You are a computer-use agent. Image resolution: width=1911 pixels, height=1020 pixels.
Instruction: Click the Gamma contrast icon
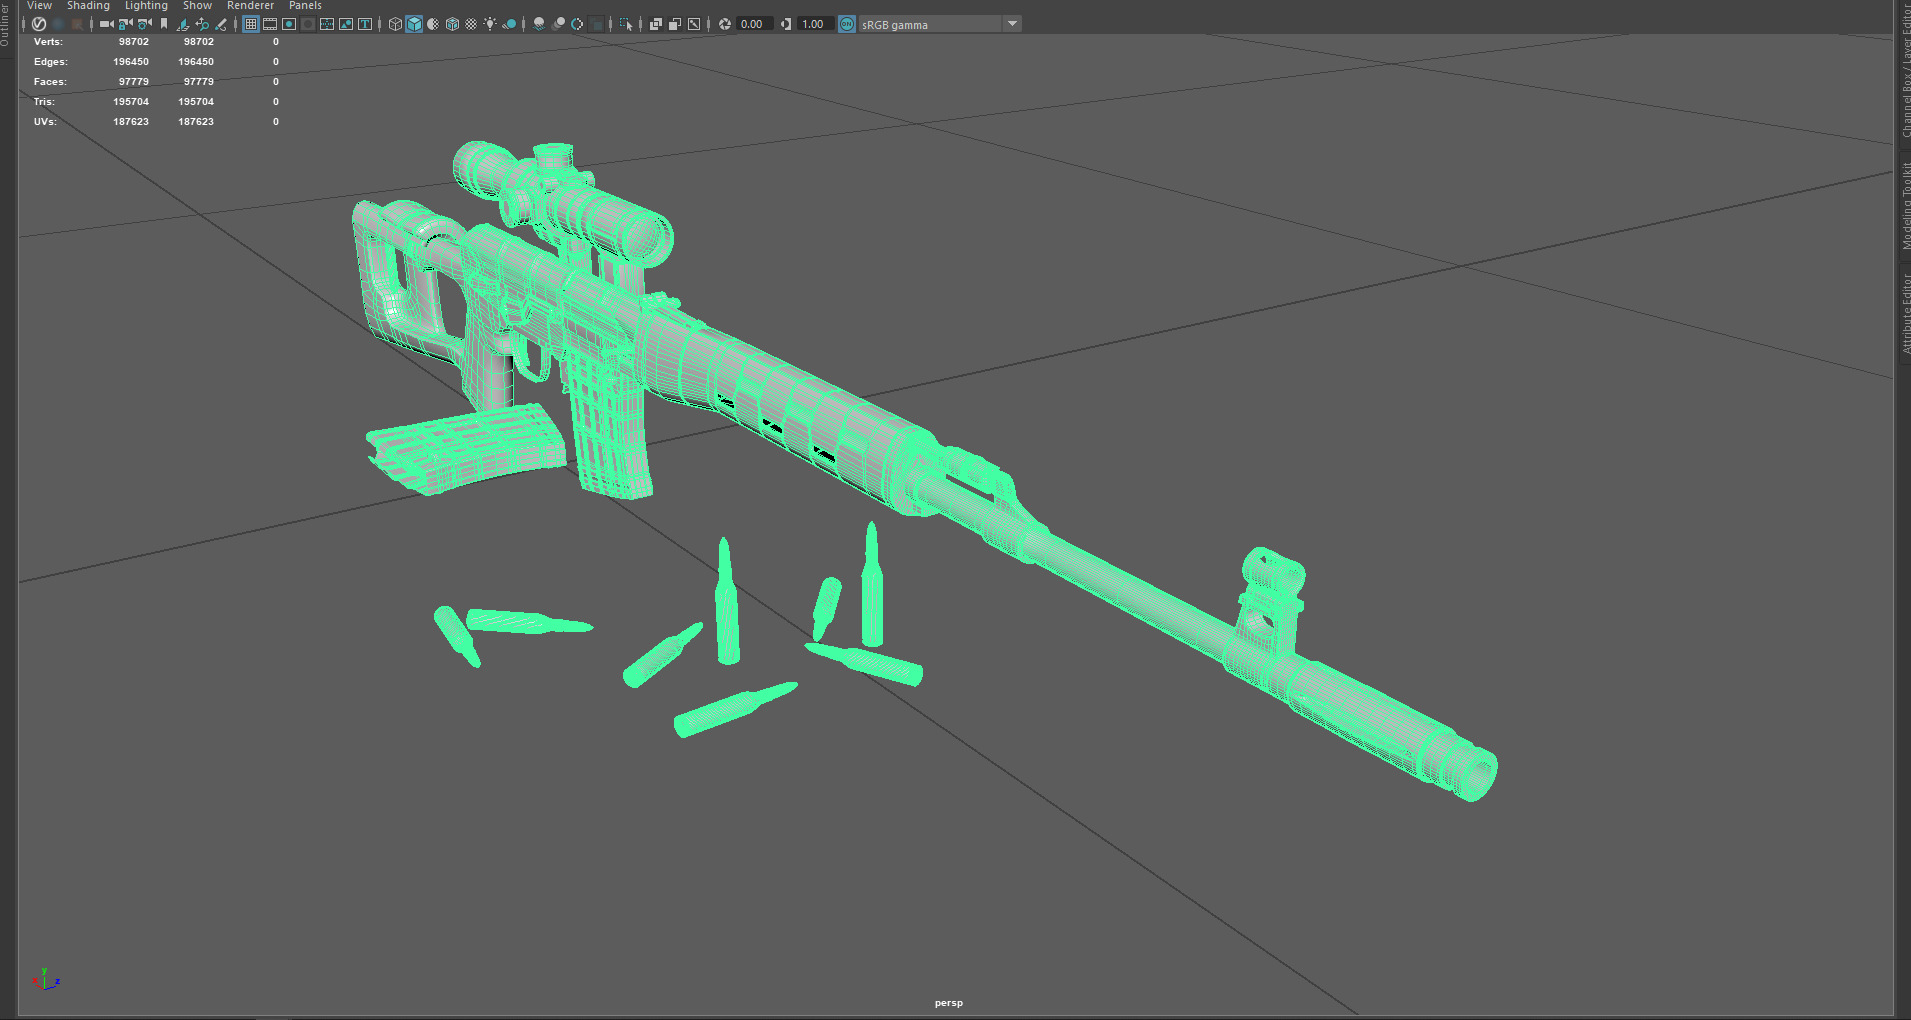pos(786,24)
